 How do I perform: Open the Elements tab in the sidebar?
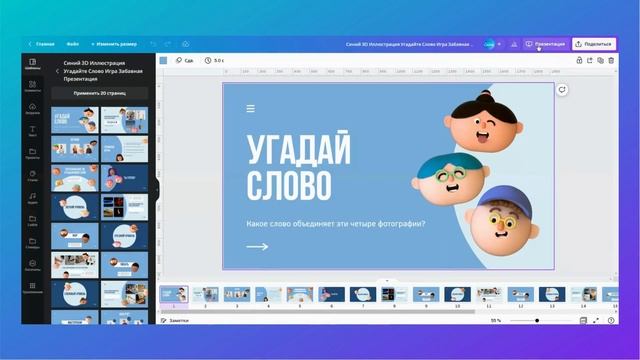[33, 86]
